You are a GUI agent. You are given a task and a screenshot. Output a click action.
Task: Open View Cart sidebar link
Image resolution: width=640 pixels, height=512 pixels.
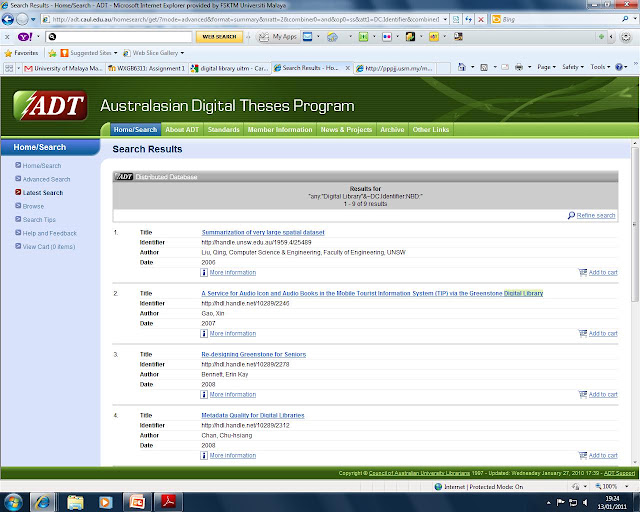(x=49, y=247)
